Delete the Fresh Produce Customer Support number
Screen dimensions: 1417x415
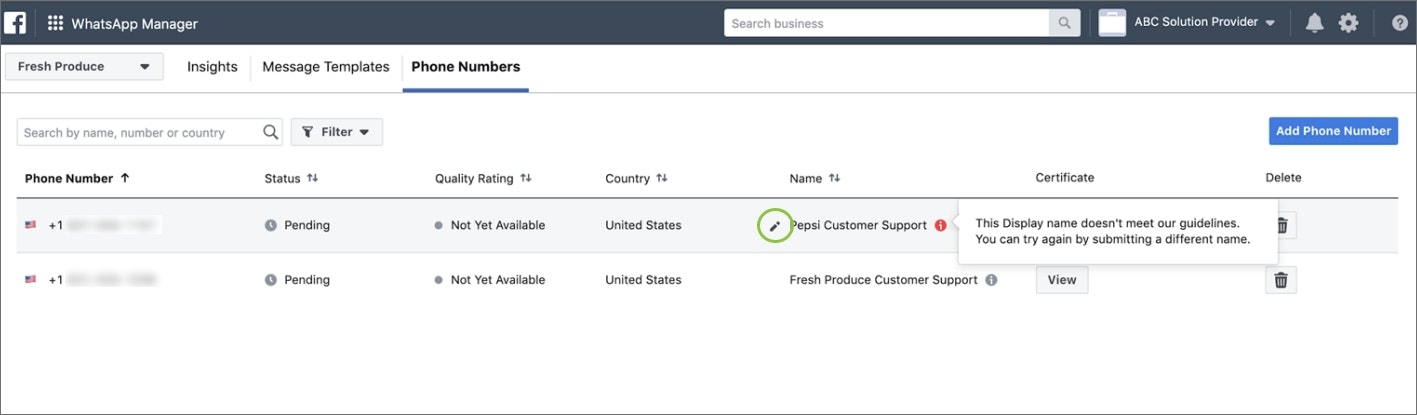pyautogui.click(x=1281, y=280)
